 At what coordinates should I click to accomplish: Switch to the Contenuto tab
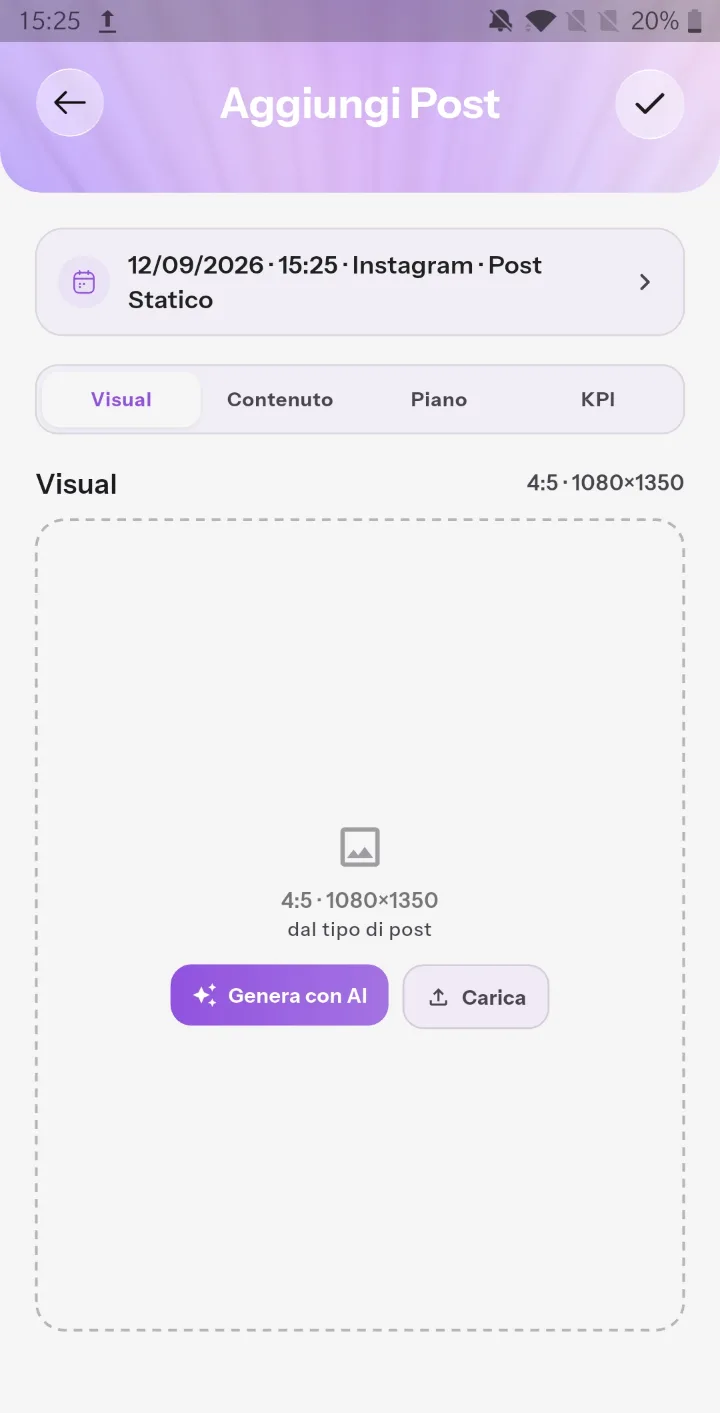280,399
